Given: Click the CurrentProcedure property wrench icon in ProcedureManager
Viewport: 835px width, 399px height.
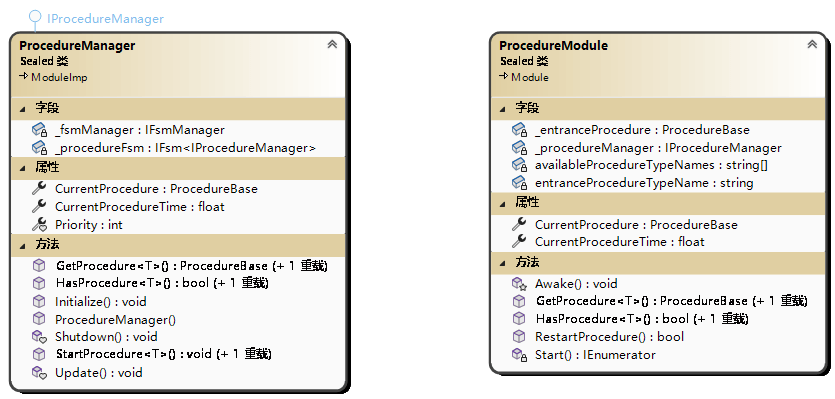Looking at the screenshot, I should point(39,189).
